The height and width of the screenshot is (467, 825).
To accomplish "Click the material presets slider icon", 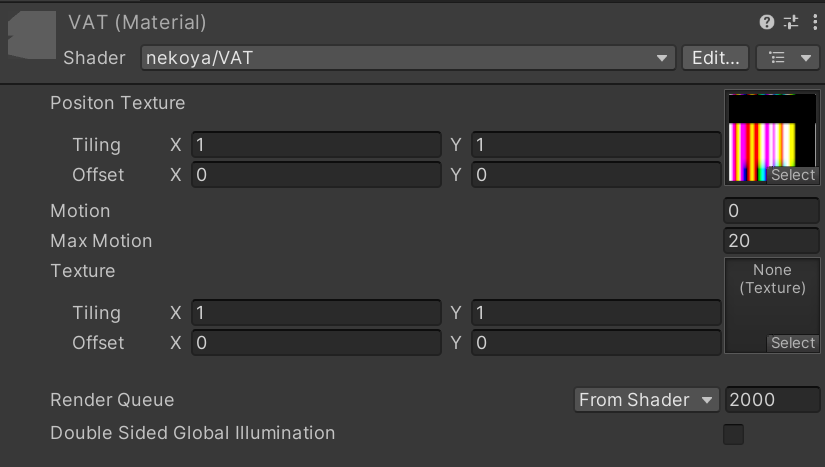I will 791,22.
